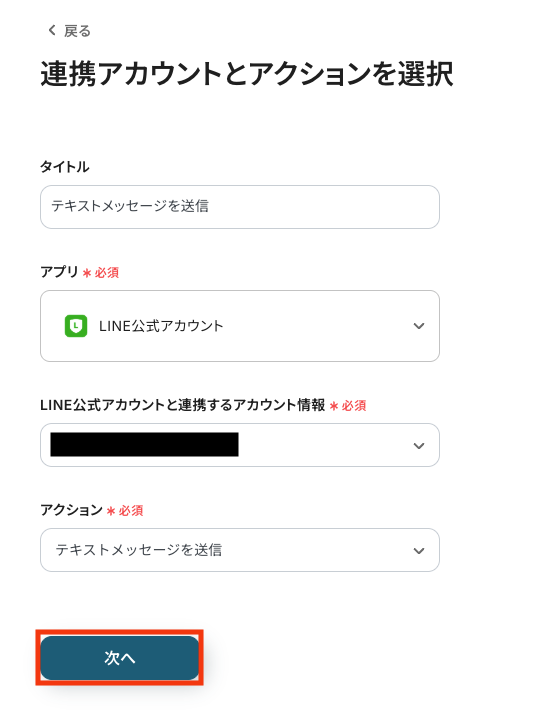535x721 pixels.
Task: Click the chevron in the account info dropdown
Action: pyautogui.click(x=419, y=446)
